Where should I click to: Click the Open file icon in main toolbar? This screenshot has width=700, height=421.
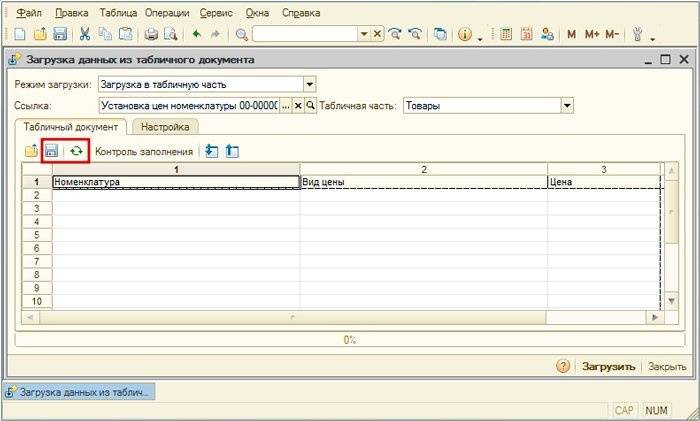(40, 34)
